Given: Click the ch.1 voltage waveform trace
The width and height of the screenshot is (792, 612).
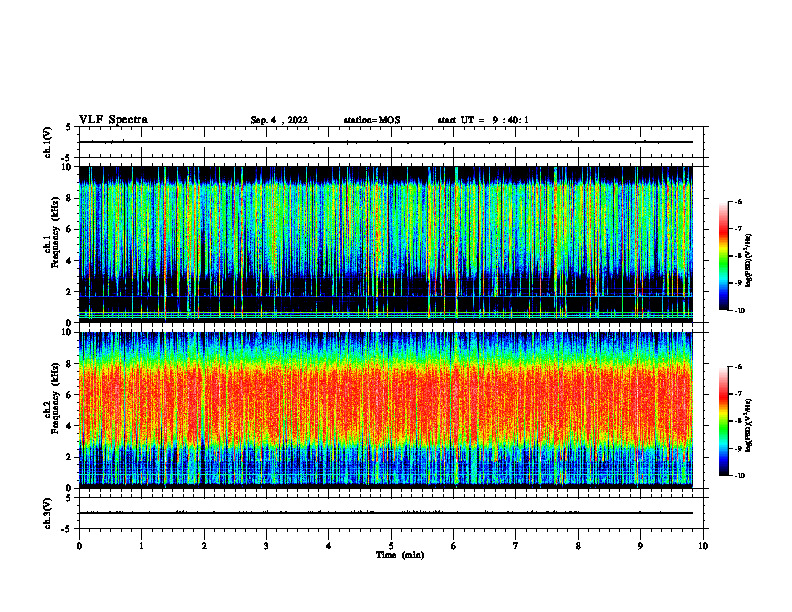Looking at the screenshot, I should [x=386, y=142].
